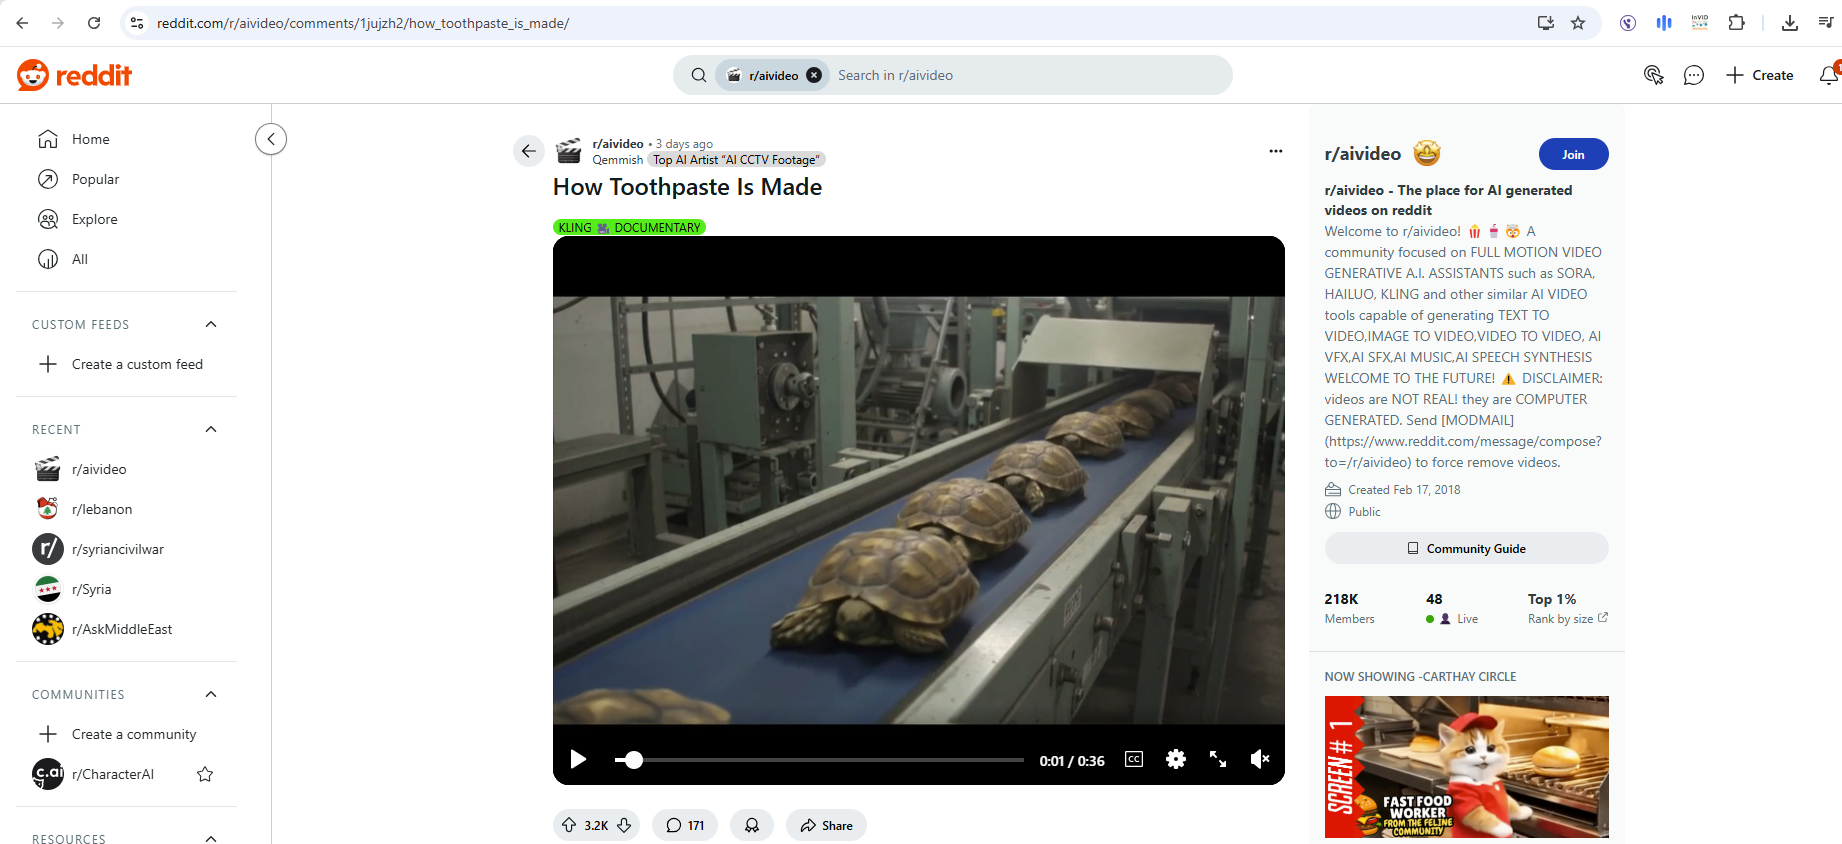Collapse the Recent section

(211, 429)
